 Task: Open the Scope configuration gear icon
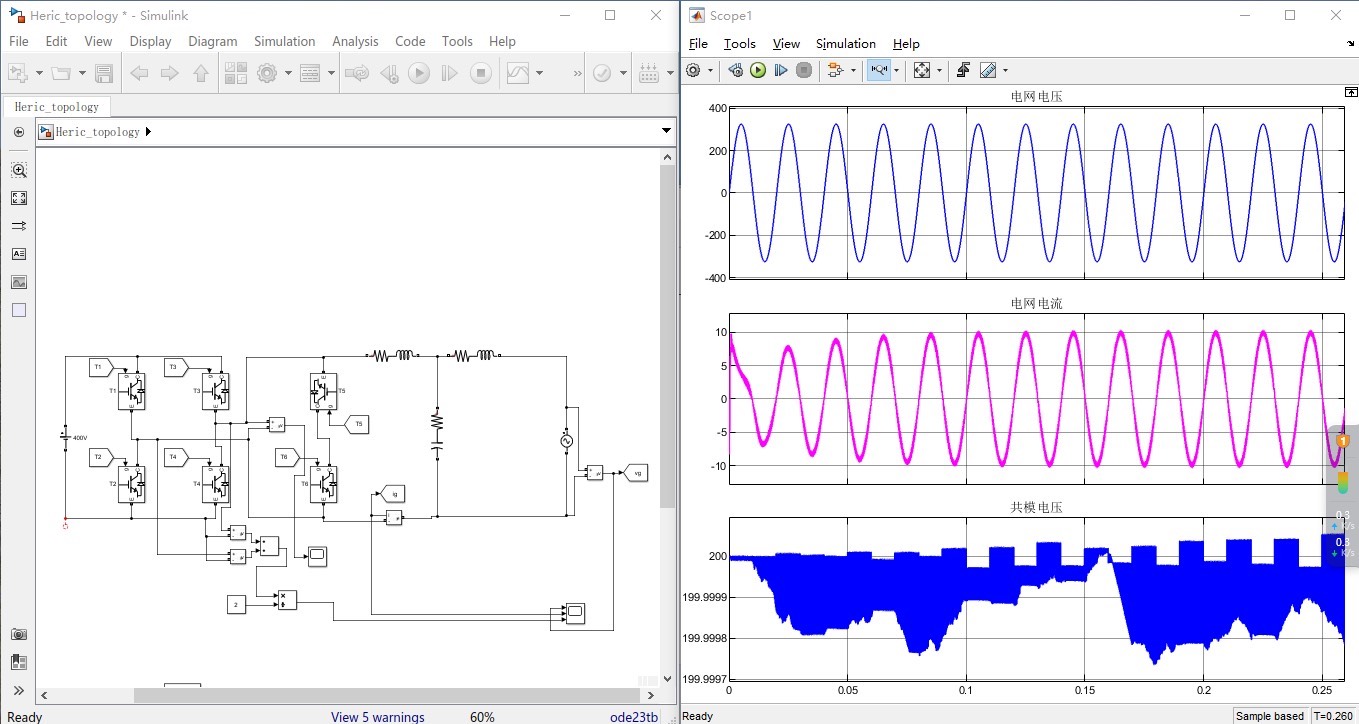[x=694, y=70]
